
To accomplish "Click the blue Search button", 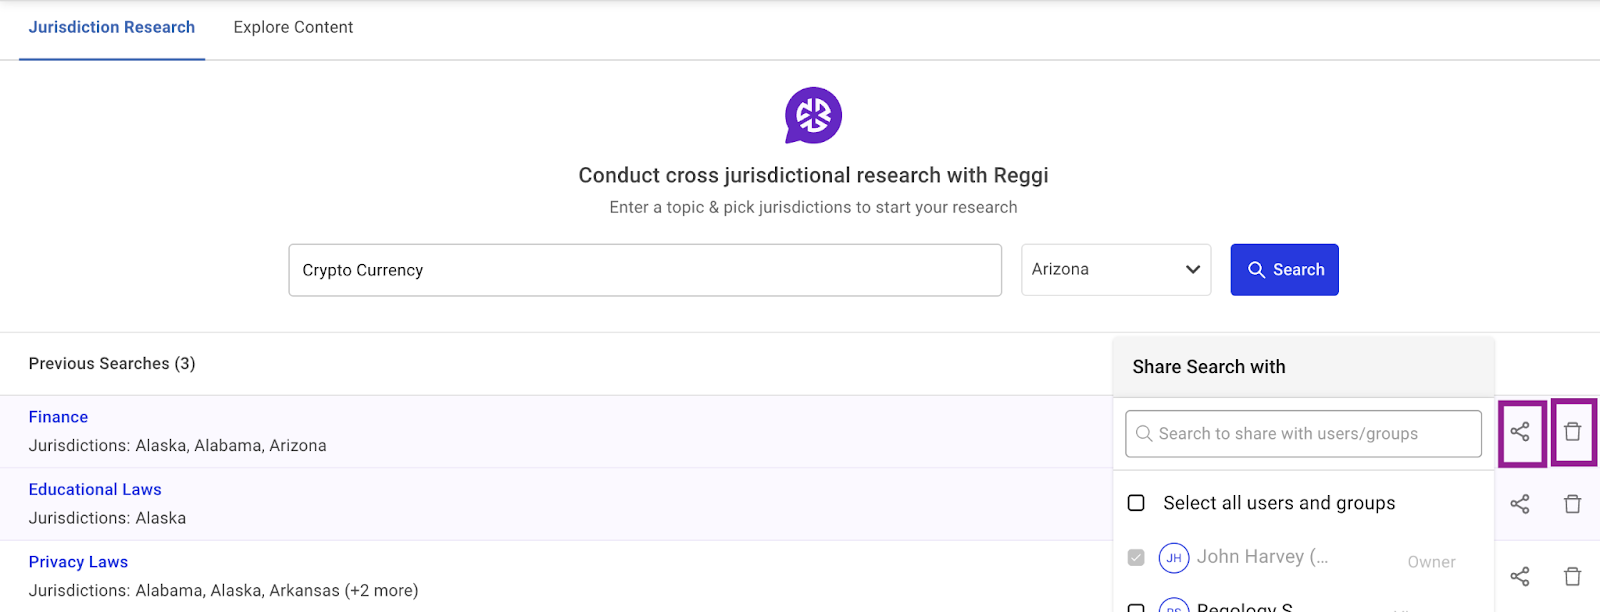I will click(1284, 270).
